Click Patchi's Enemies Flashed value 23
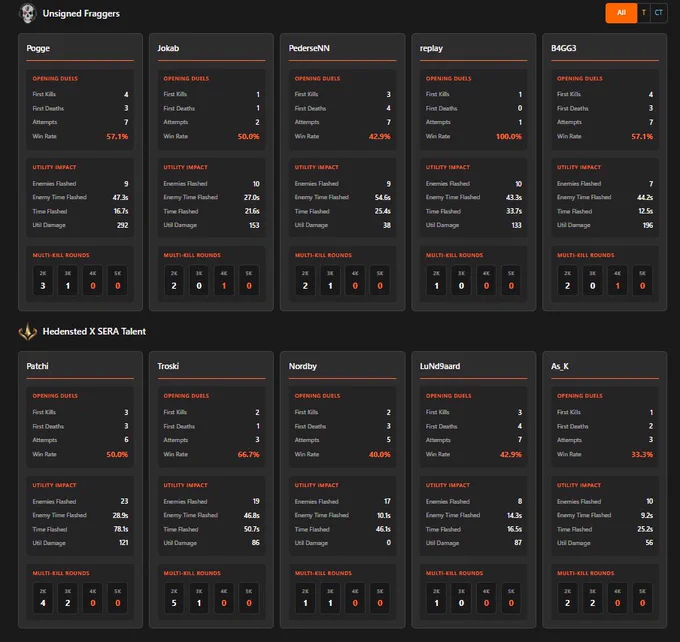 [124, 501]
